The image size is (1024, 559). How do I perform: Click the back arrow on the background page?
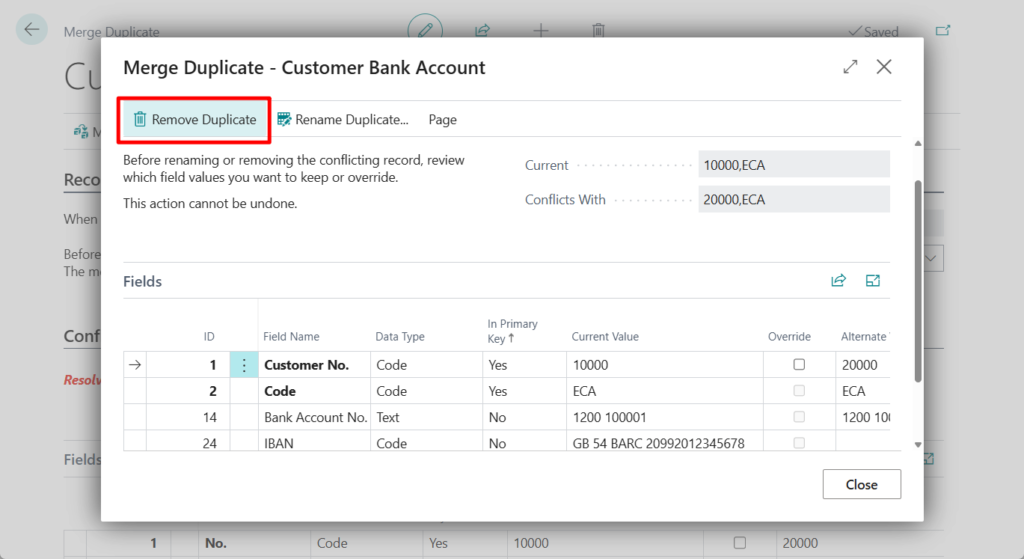pyautogui.click(x=32, y=30)
